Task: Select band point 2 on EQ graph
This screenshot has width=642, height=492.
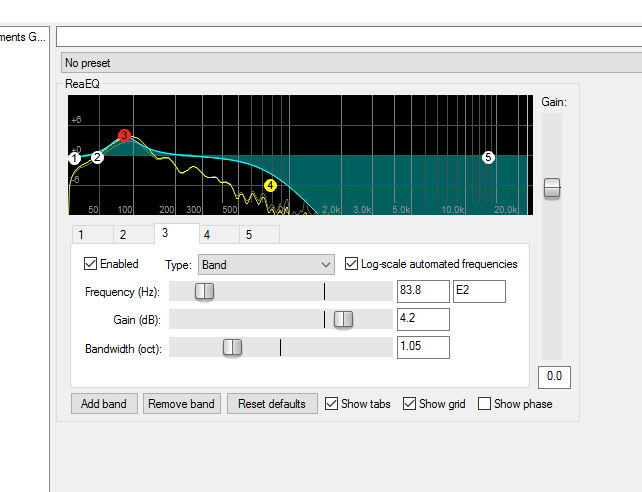Action: tap(97, 157)
